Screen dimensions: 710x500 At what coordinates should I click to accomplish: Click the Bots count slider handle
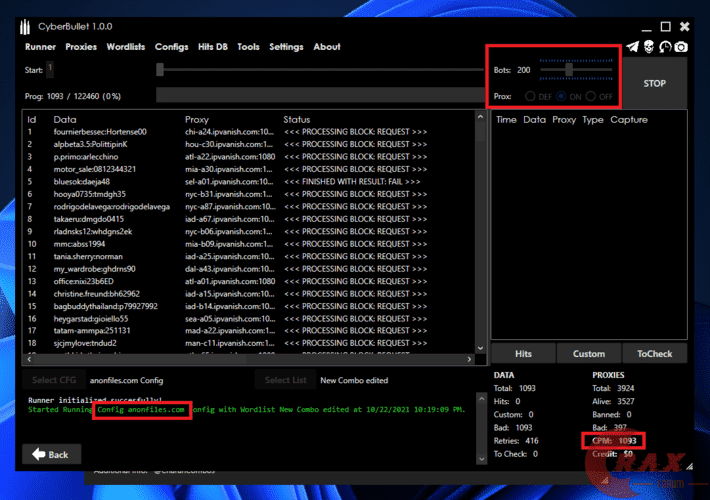coord(569,70)
